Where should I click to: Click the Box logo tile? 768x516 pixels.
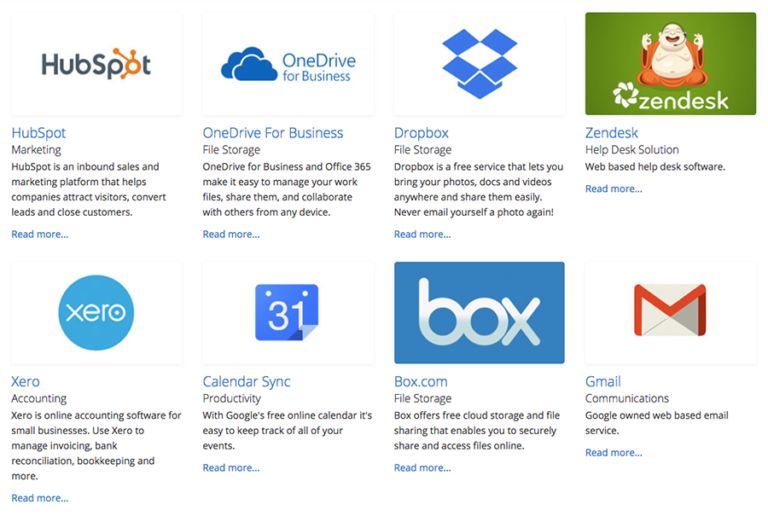[479, 312]
